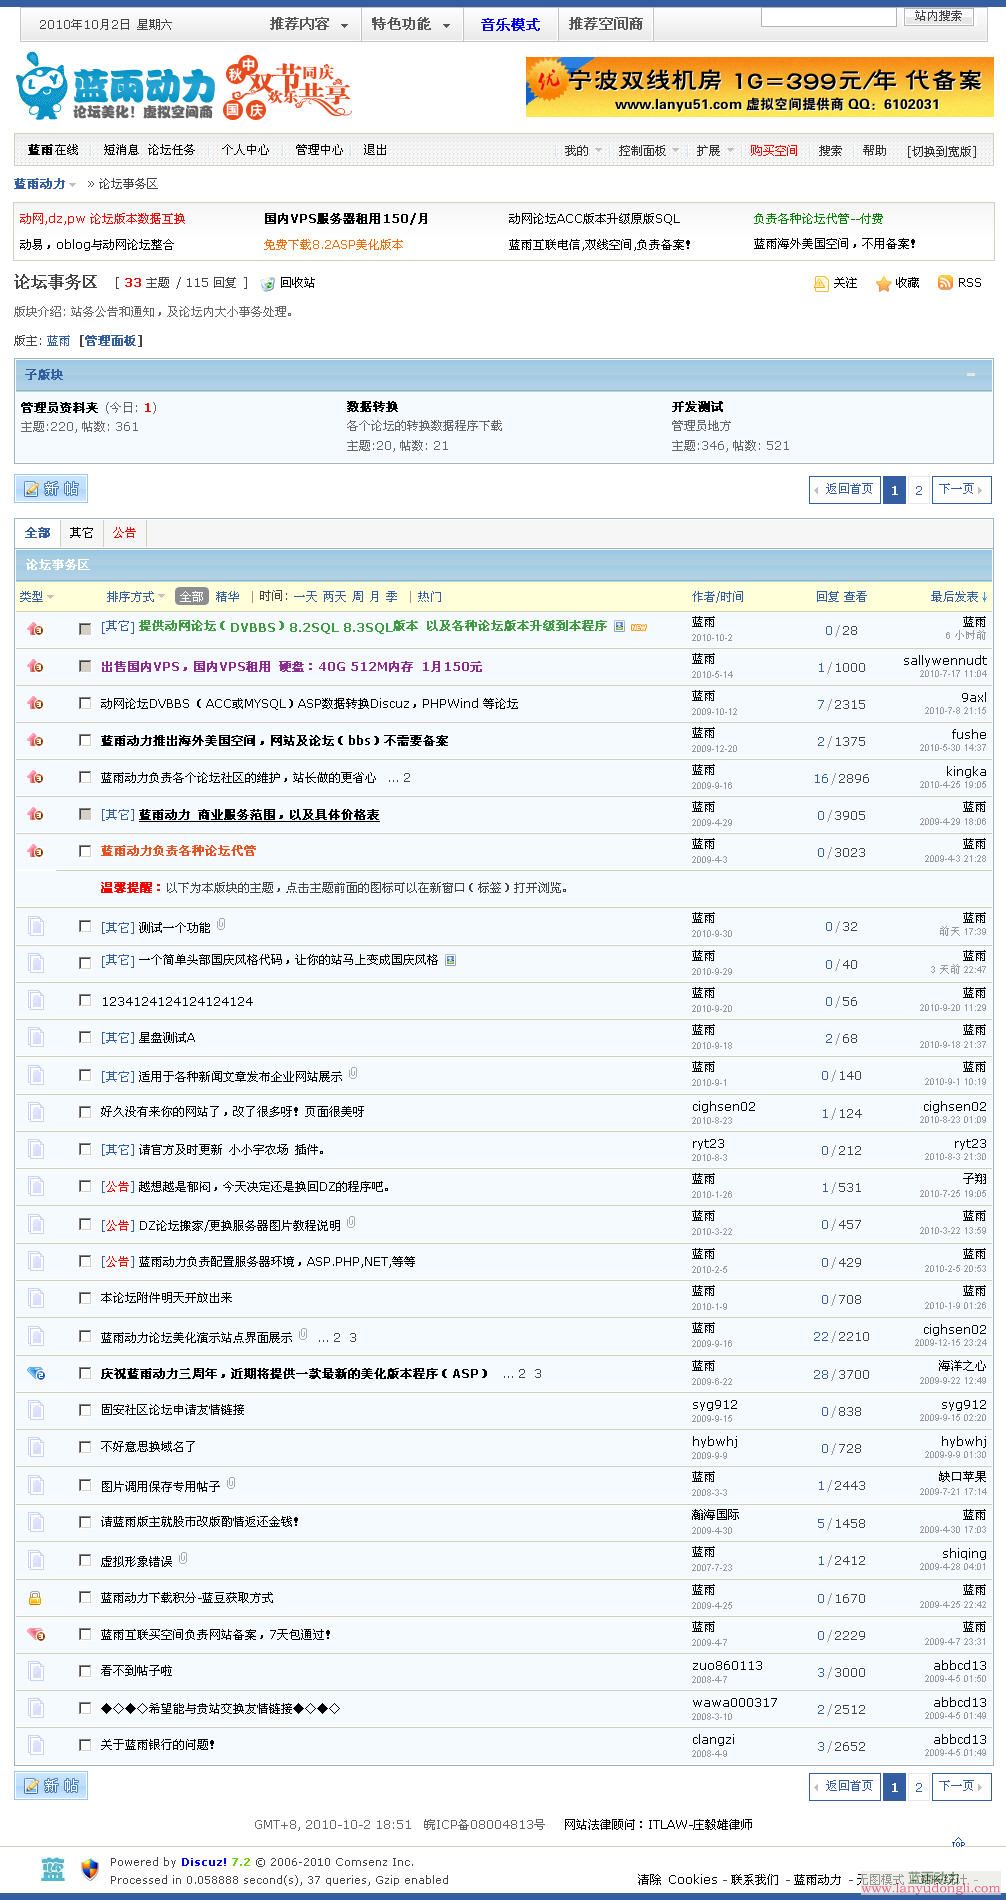Check the box for 星盘测试A thread
Viewport: 1006px width, 1900px height.
[x=85, y=1037]
